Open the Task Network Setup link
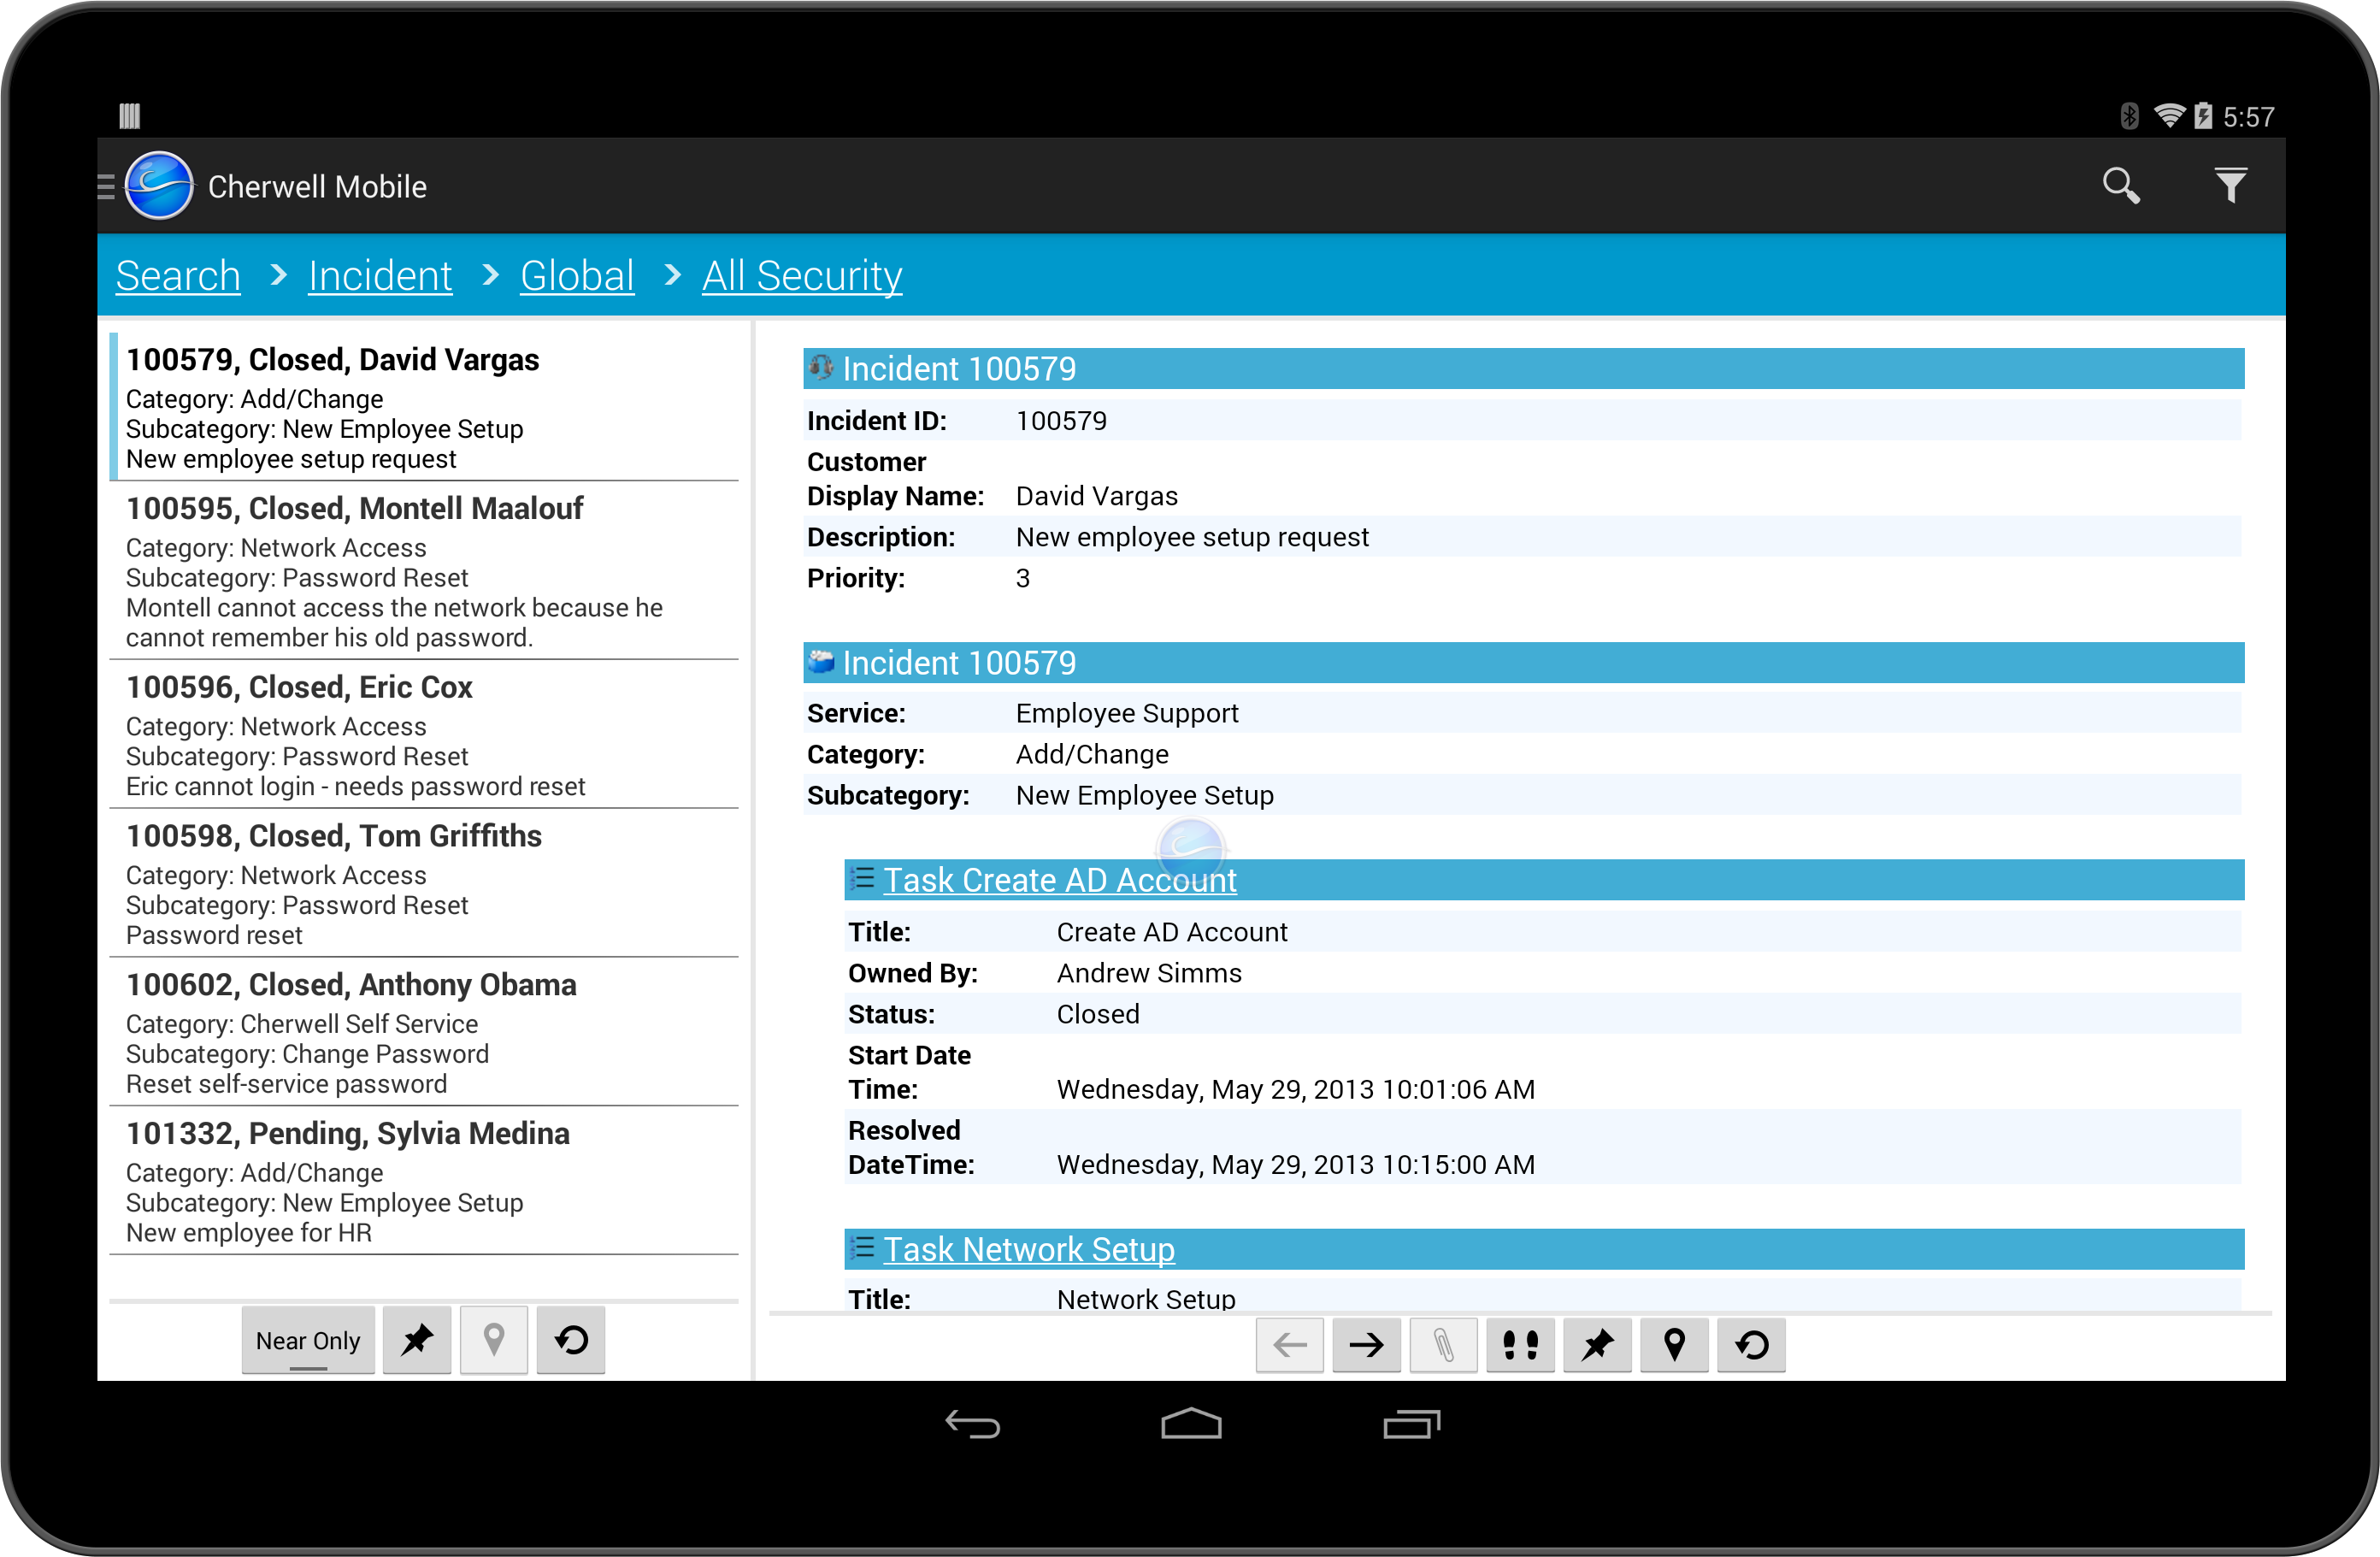 click(x=1028, y=1249)
